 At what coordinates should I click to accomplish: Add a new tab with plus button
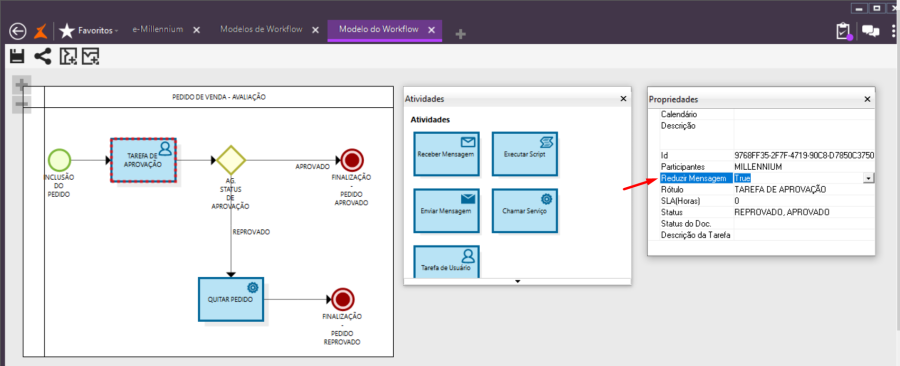pyautogui.click(x=460, y=34)
